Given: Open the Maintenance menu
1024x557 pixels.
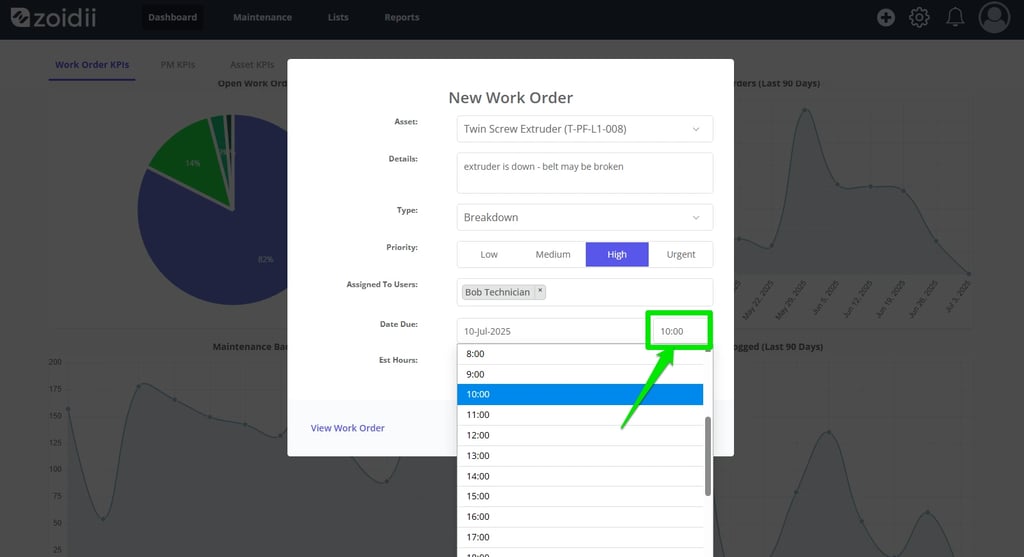Looking at the screenshot, I should point(263,18).
